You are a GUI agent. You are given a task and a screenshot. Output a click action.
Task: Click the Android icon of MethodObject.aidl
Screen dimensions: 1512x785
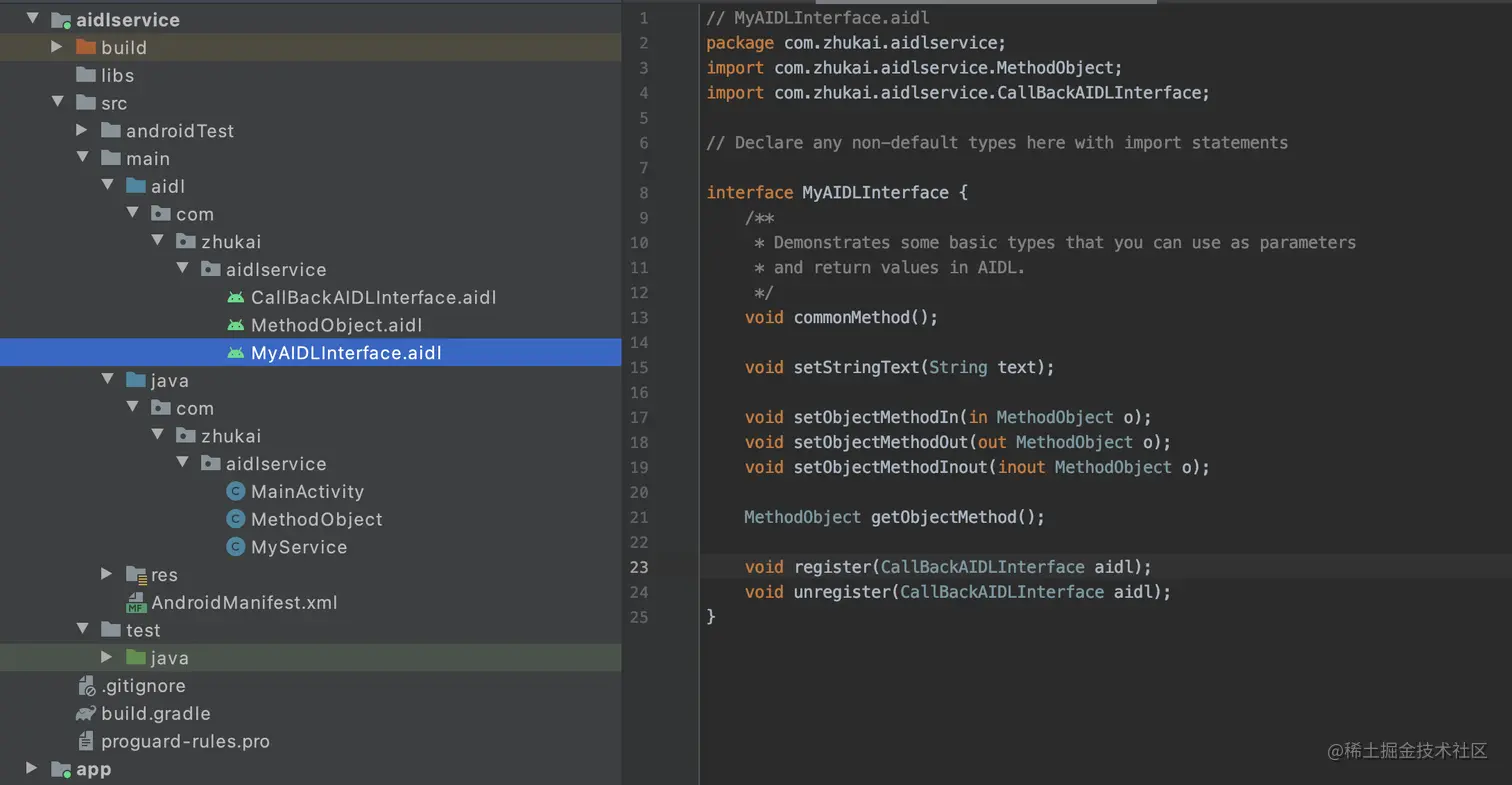point(236,325)
